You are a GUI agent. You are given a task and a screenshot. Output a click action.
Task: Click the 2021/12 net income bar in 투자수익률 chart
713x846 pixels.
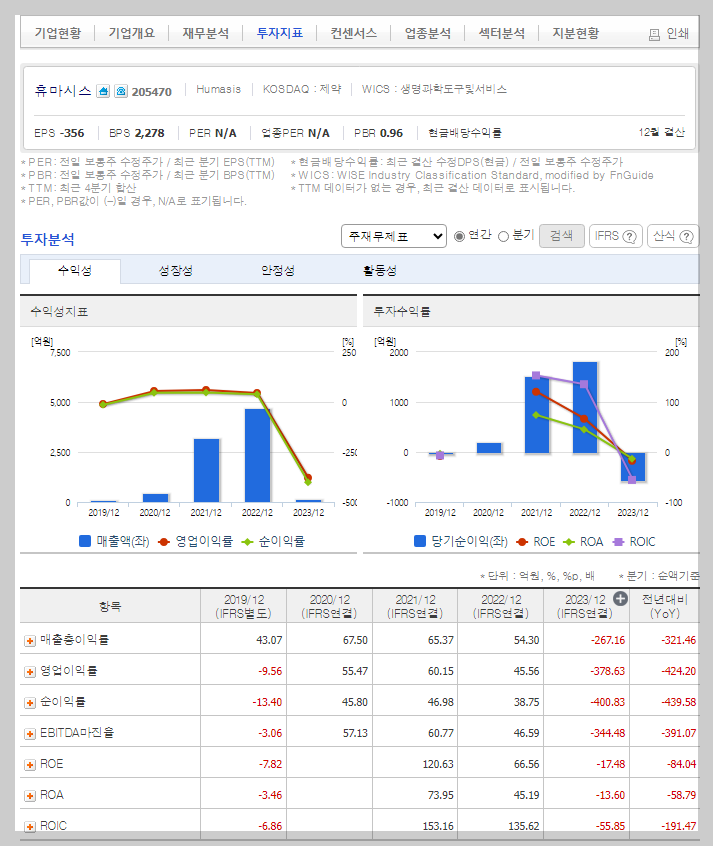pyautogui.click(x=537, y=415)
